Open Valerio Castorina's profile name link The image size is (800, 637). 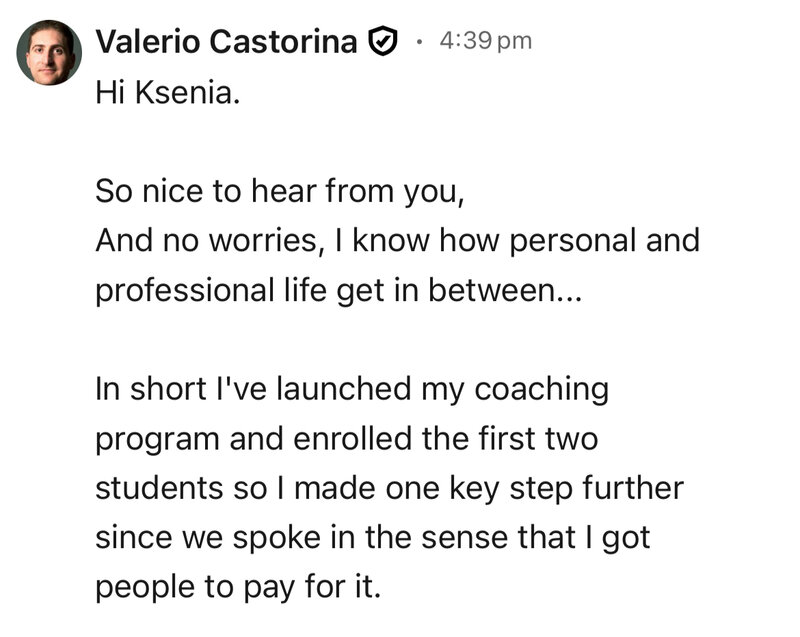pos(227,41)
